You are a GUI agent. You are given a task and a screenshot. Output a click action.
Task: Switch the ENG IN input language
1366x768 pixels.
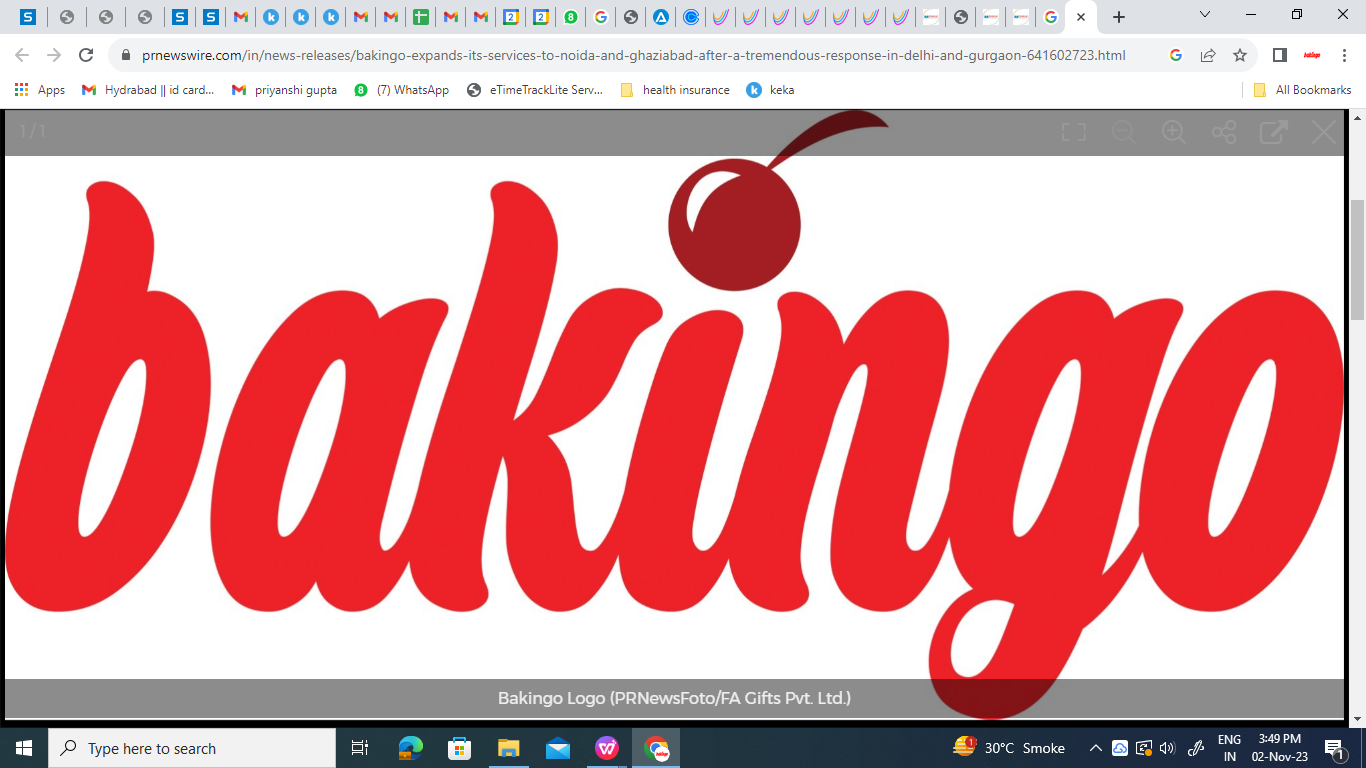[1229, 748]
